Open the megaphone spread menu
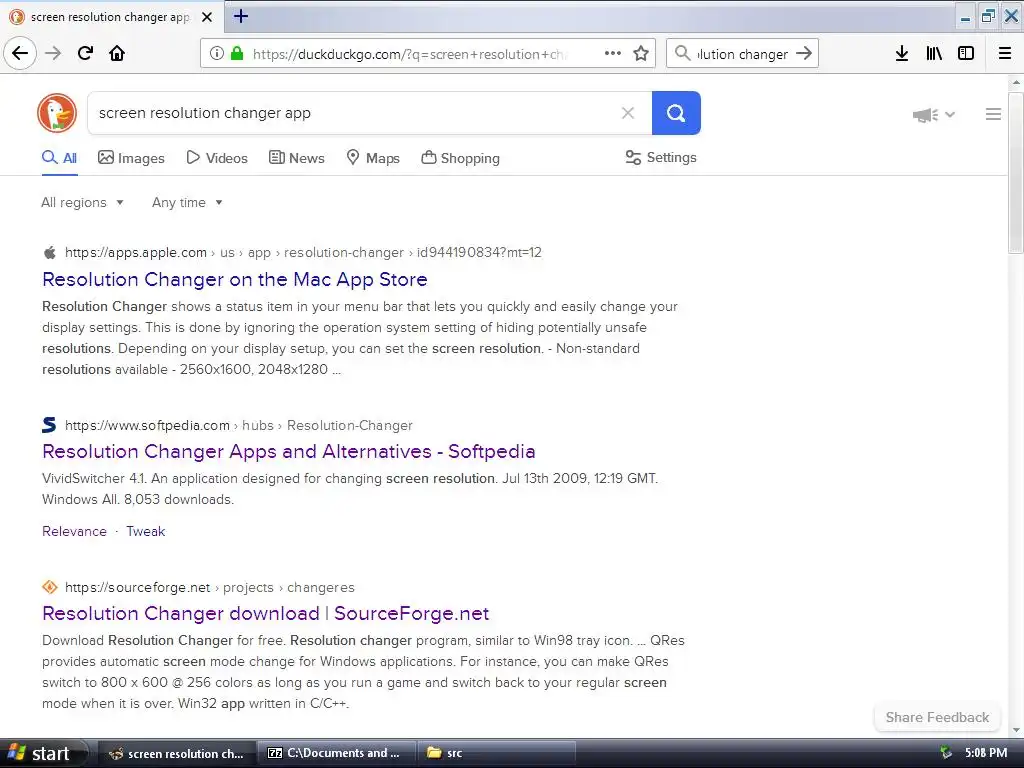The width and height of the screenshot is (1024, 768). [x=934, y=115]
